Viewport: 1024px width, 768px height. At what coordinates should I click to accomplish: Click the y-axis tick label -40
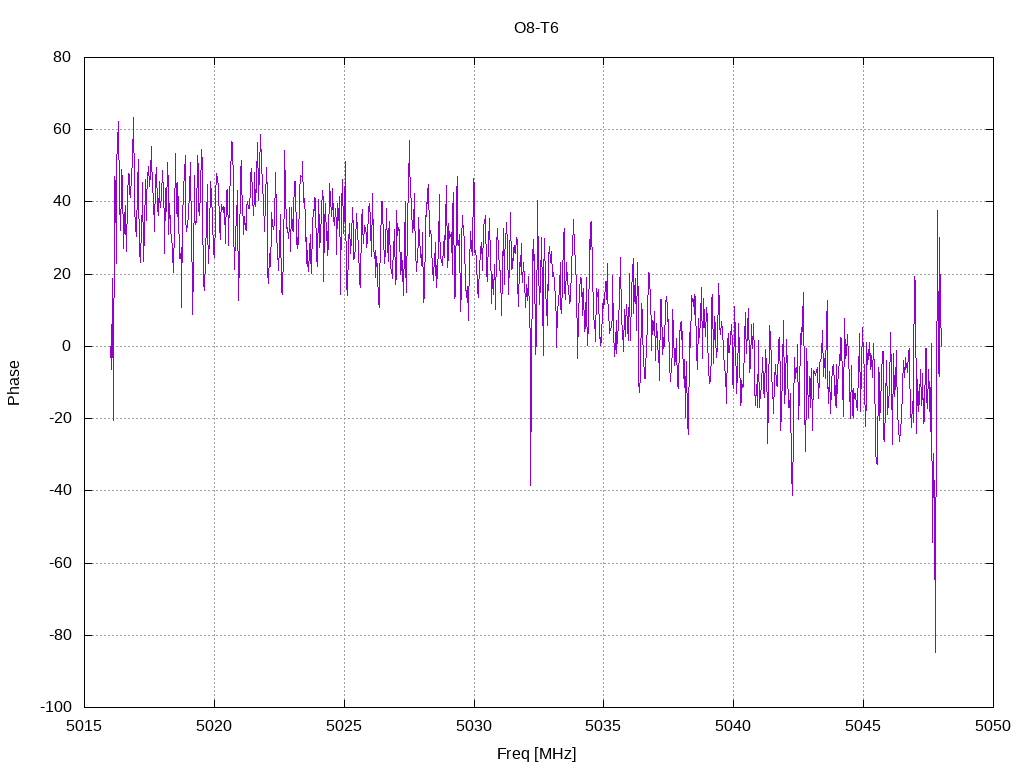pos(60,490)
